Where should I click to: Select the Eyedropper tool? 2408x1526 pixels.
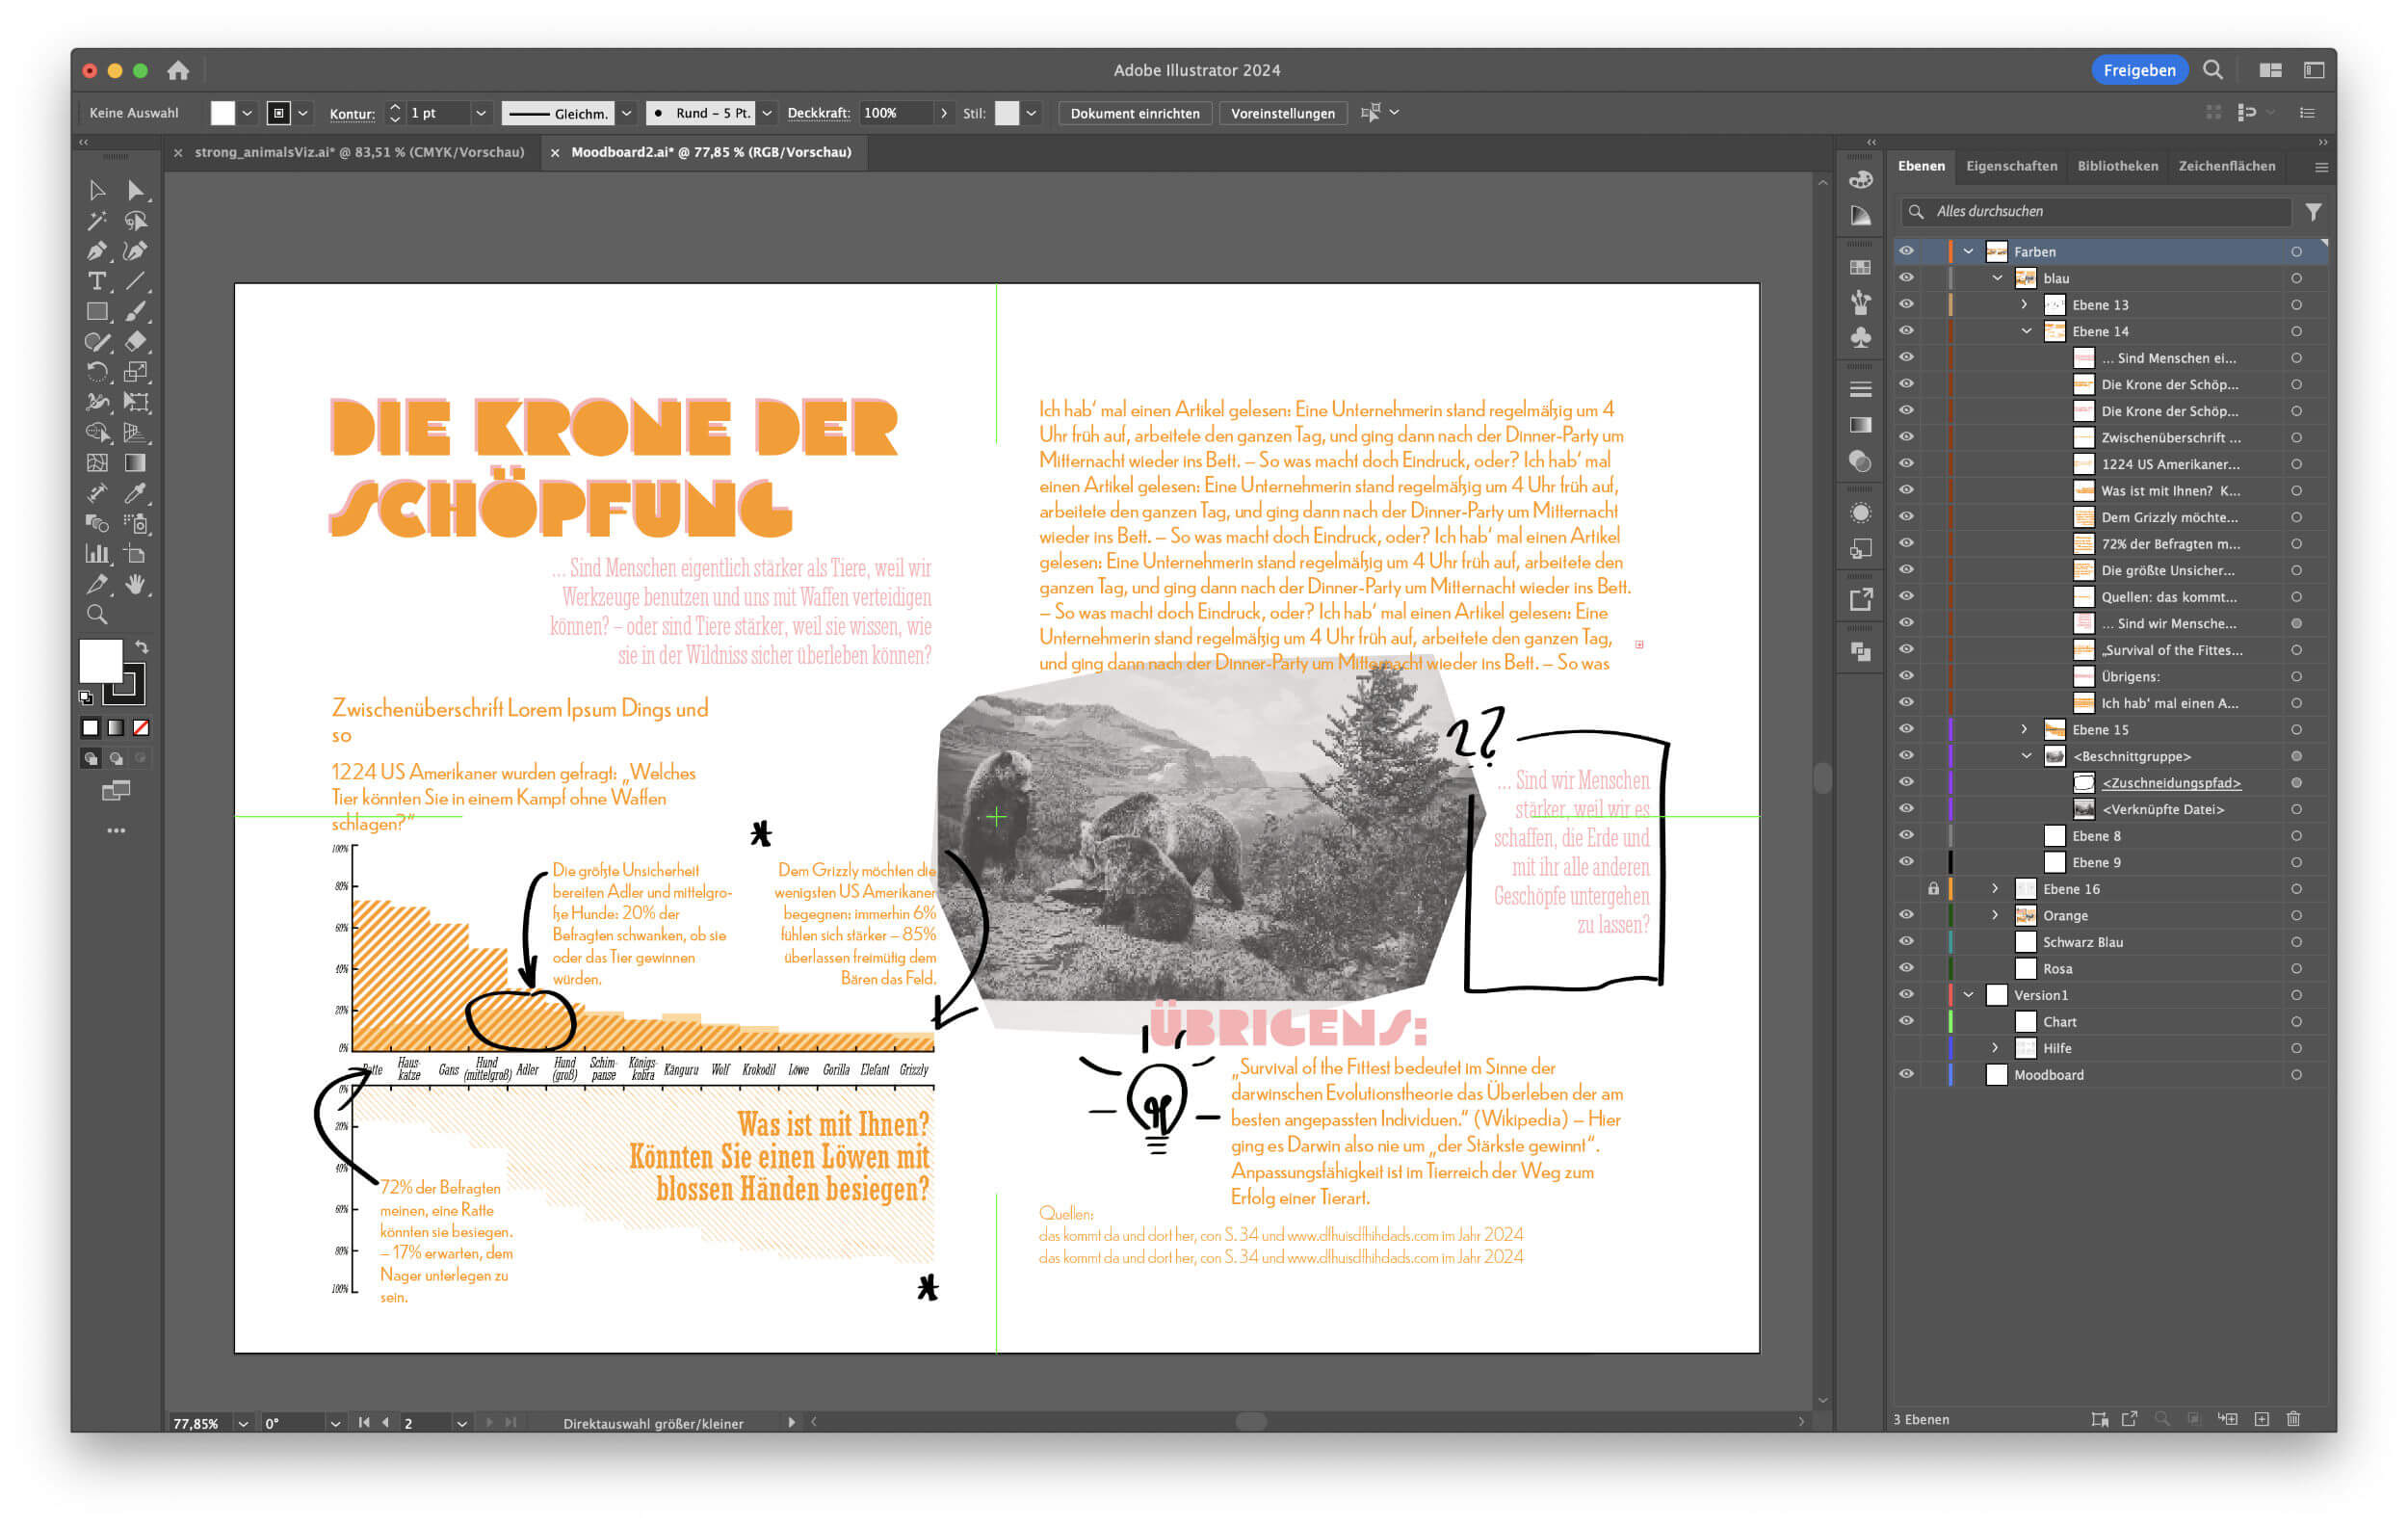click(135, 493)
